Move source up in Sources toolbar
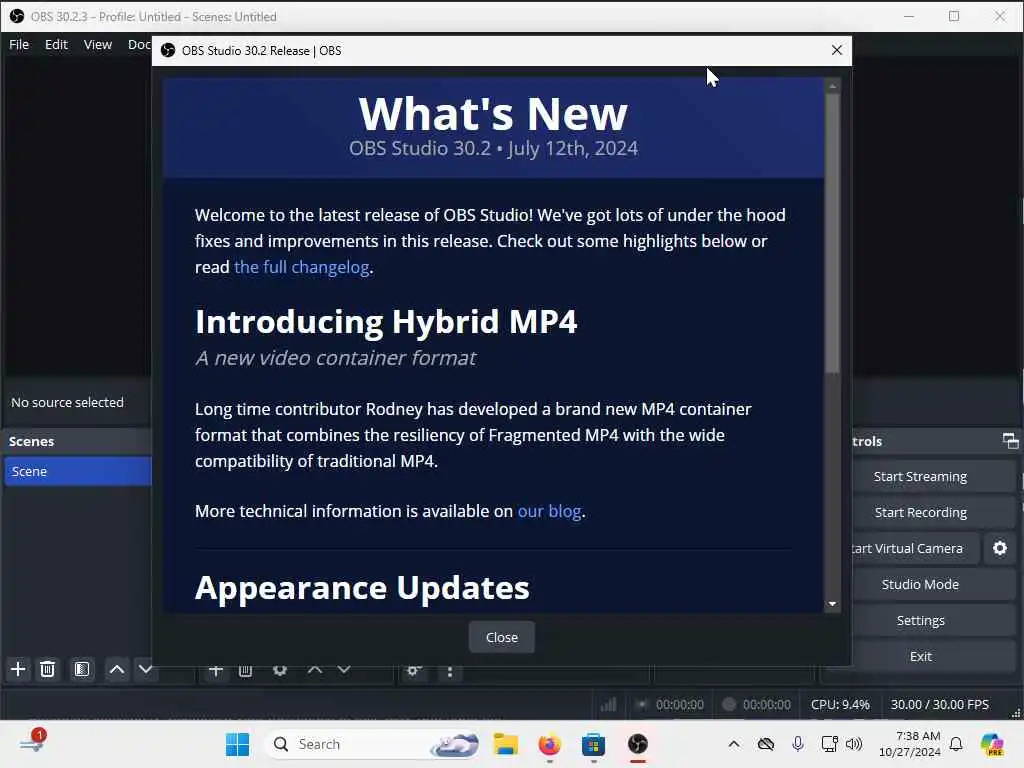This screenshot has height=768, width=1024. coord(315,671)
